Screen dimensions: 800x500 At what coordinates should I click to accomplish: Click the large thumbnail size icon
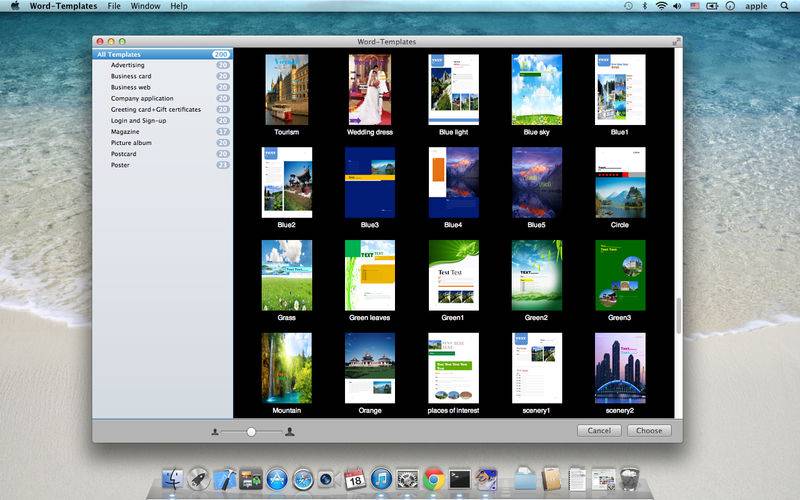pyautogui.click(x=290, y=432)
